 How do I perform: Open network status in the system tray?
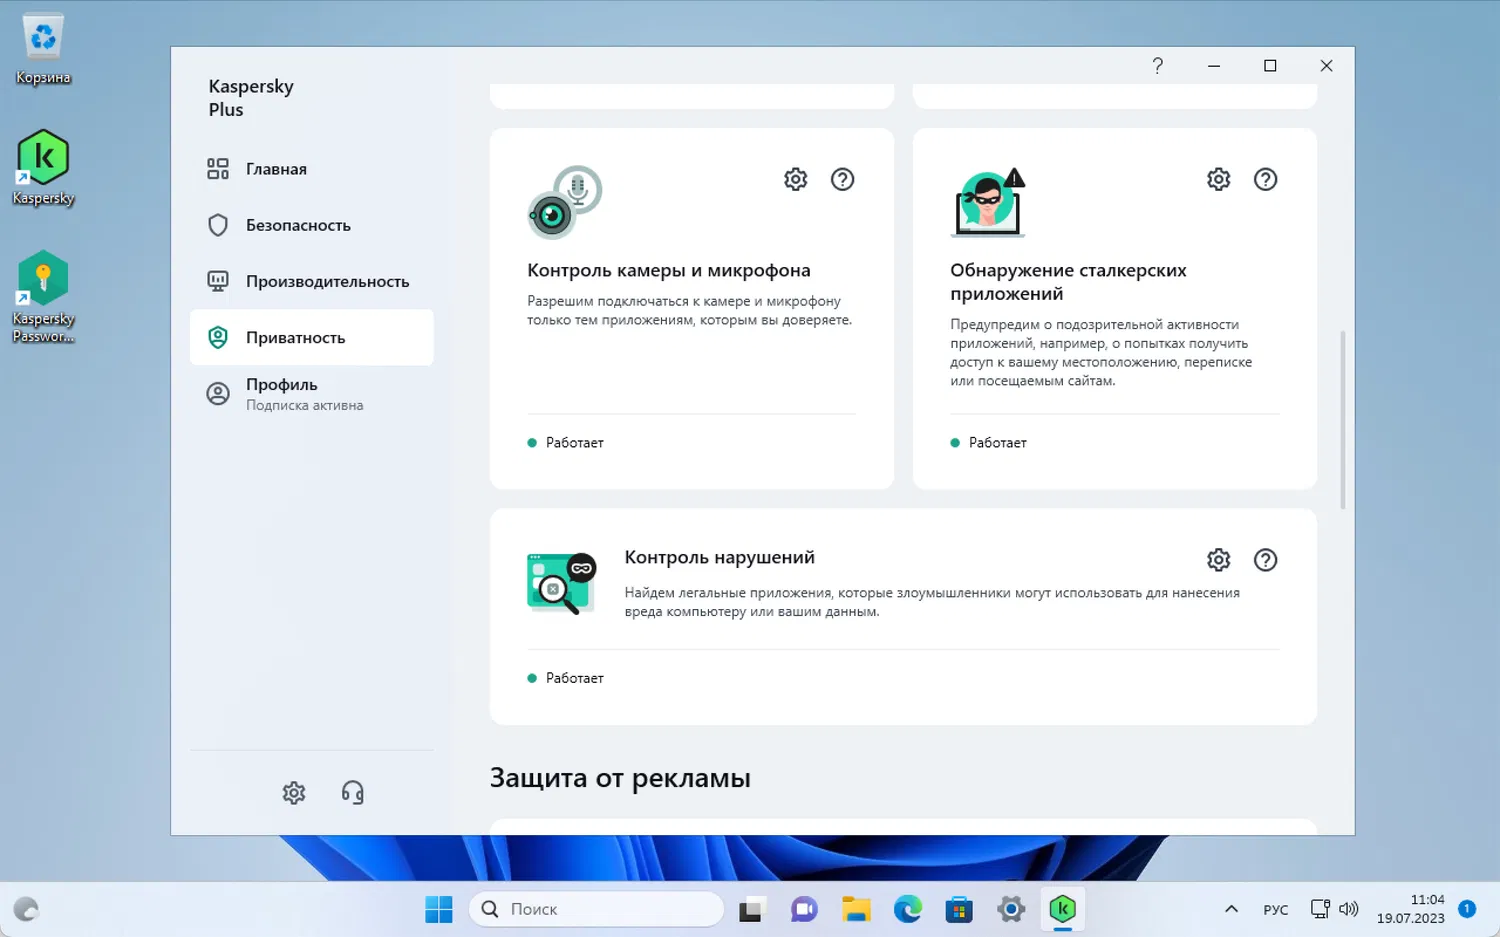tap(1320, 909)
